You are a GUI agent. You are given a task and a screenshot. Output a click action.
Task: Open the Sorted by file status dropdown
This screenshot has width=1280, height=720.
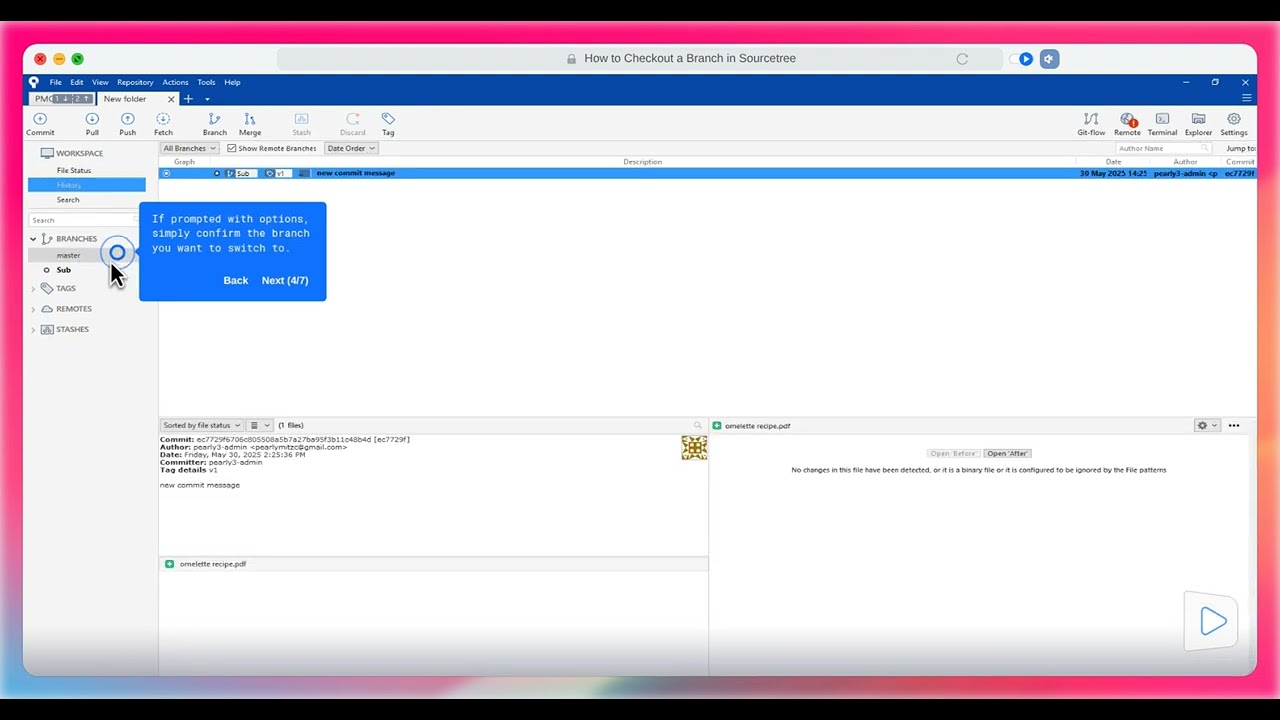[201, 425]
